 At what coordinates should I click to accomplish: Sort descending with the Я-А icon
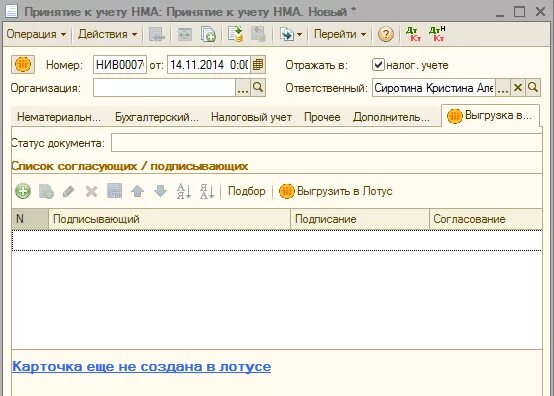tap(207, 191)
